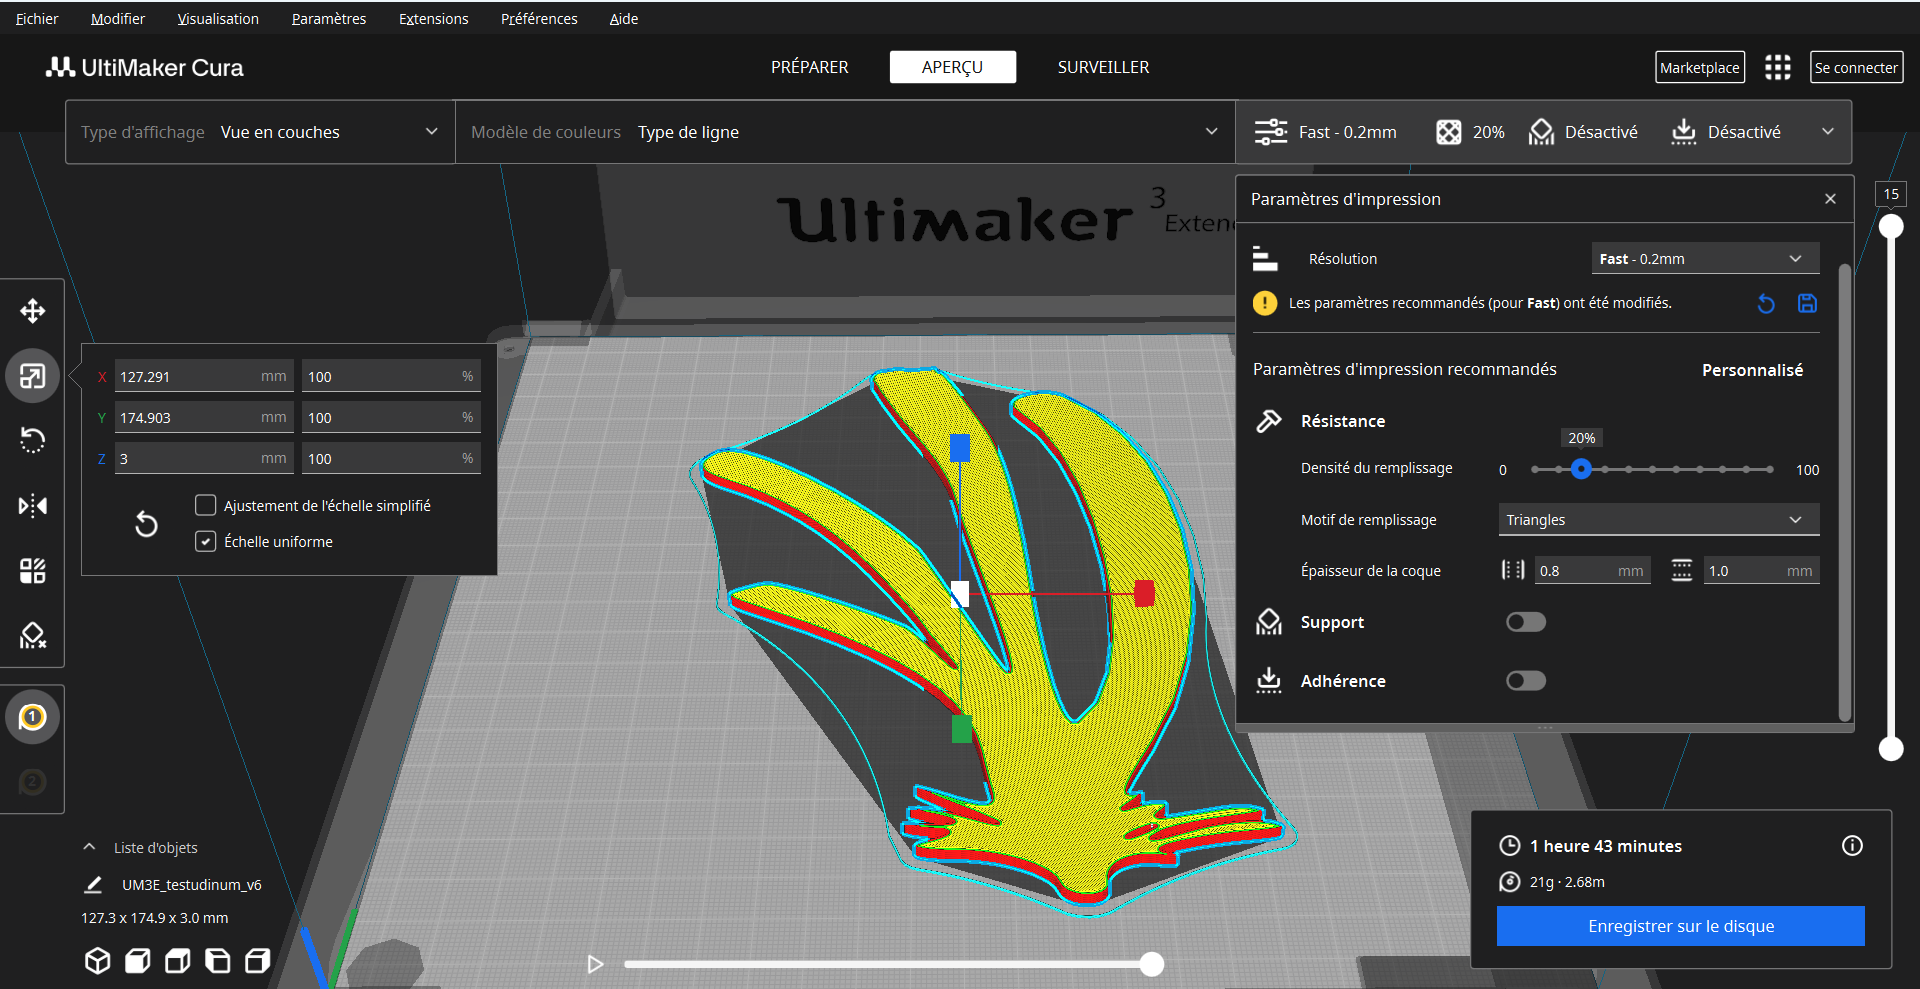Enable Ajustement de l'échelle simplifié checkbox
1920x989 pixels.
tap(205, 505)
